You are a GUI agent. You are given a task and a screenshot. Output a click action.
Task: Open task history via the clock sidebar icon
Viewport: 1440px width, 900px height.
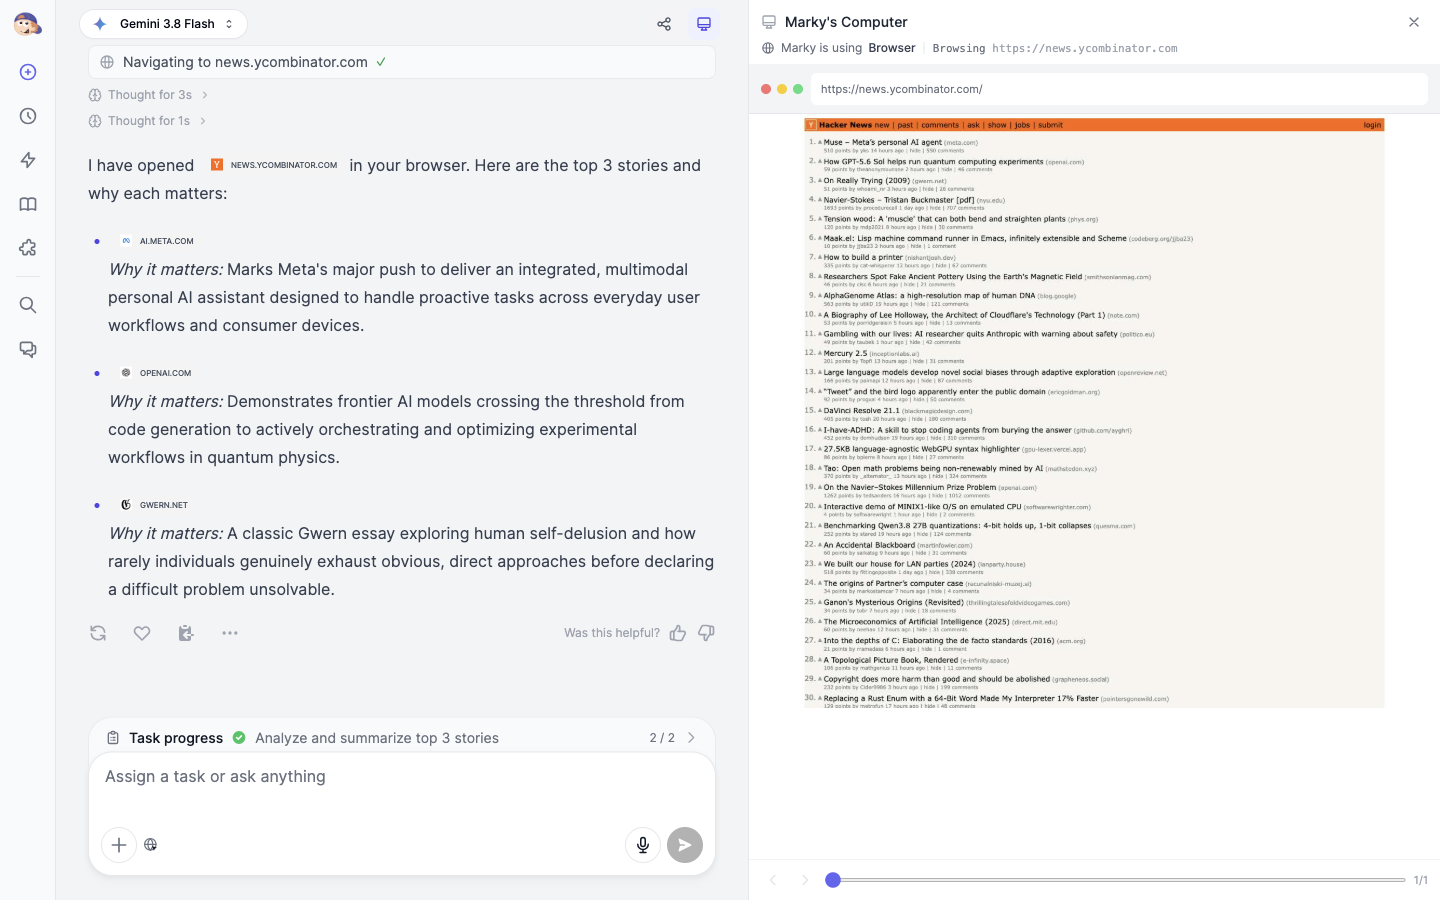pos(28,116)
